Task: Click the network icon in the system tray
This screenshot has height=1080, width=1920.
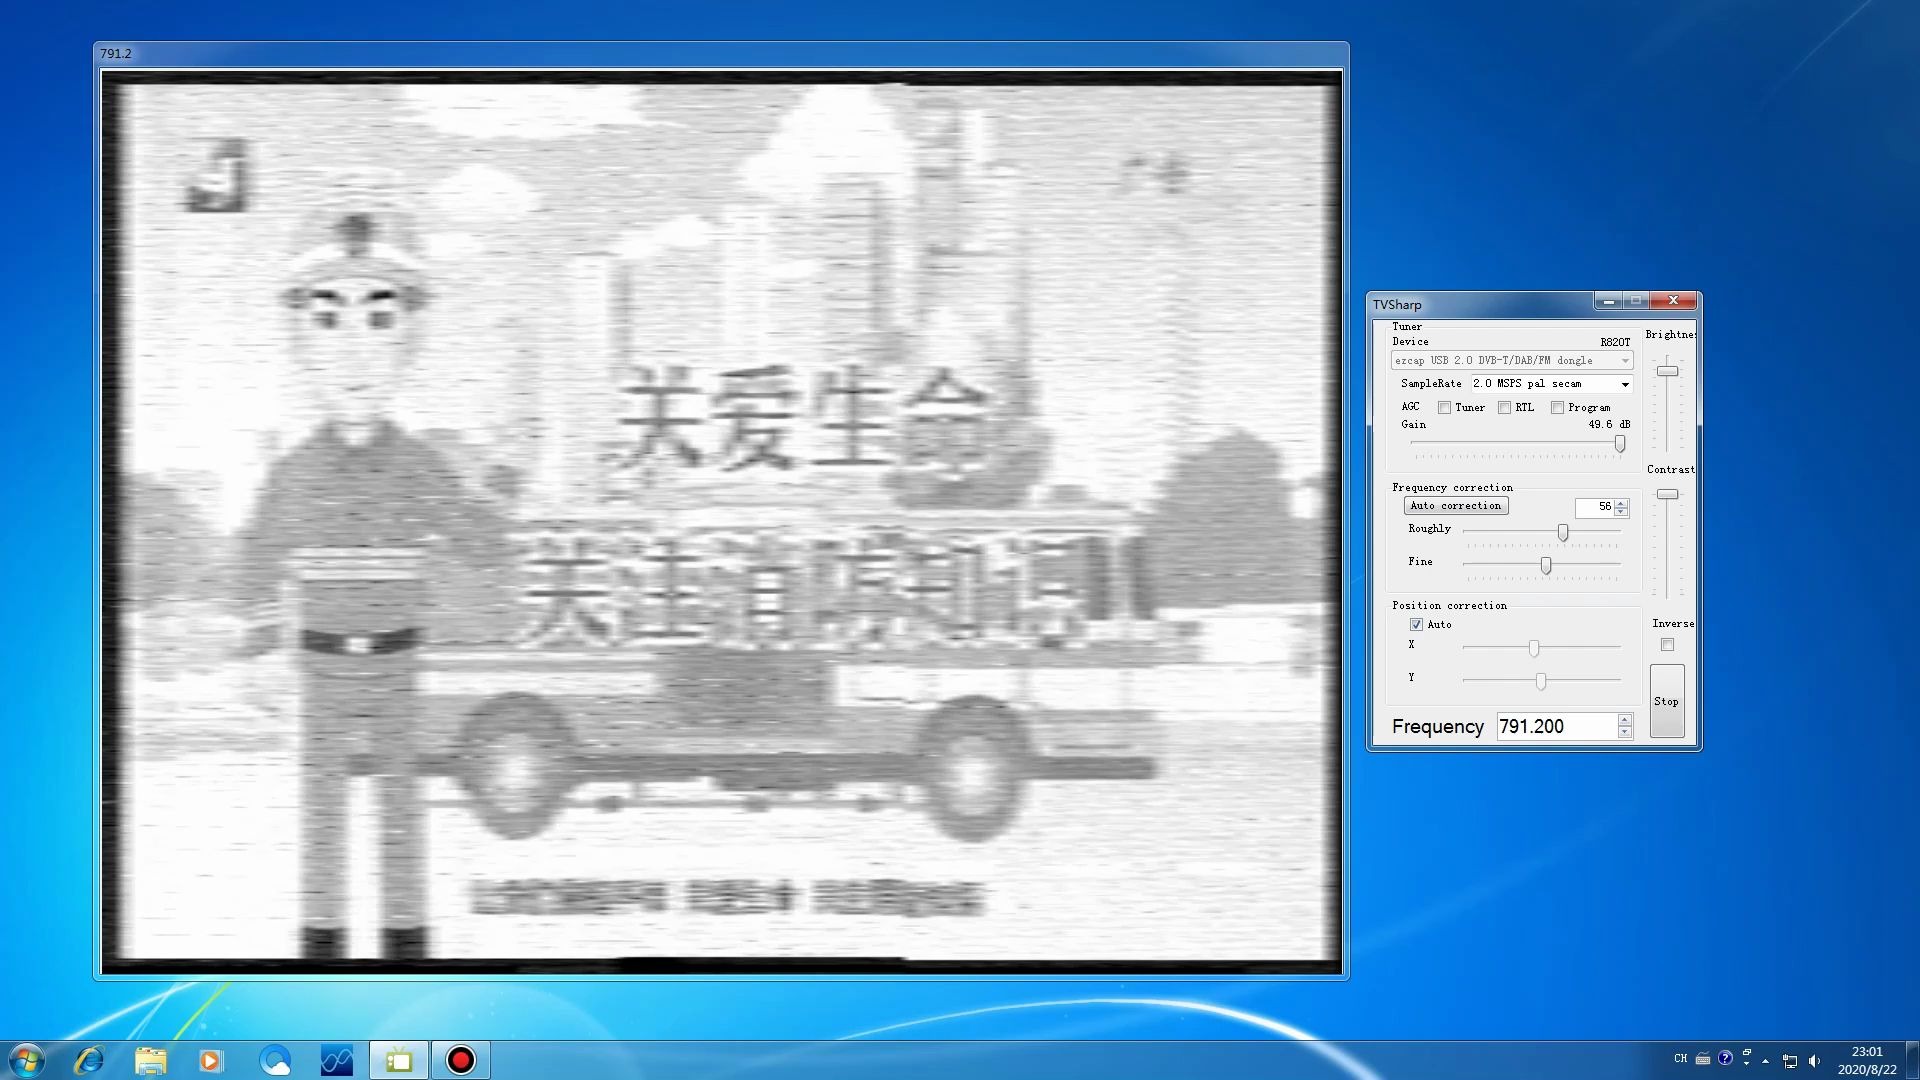Action: click(1790, 1059)
